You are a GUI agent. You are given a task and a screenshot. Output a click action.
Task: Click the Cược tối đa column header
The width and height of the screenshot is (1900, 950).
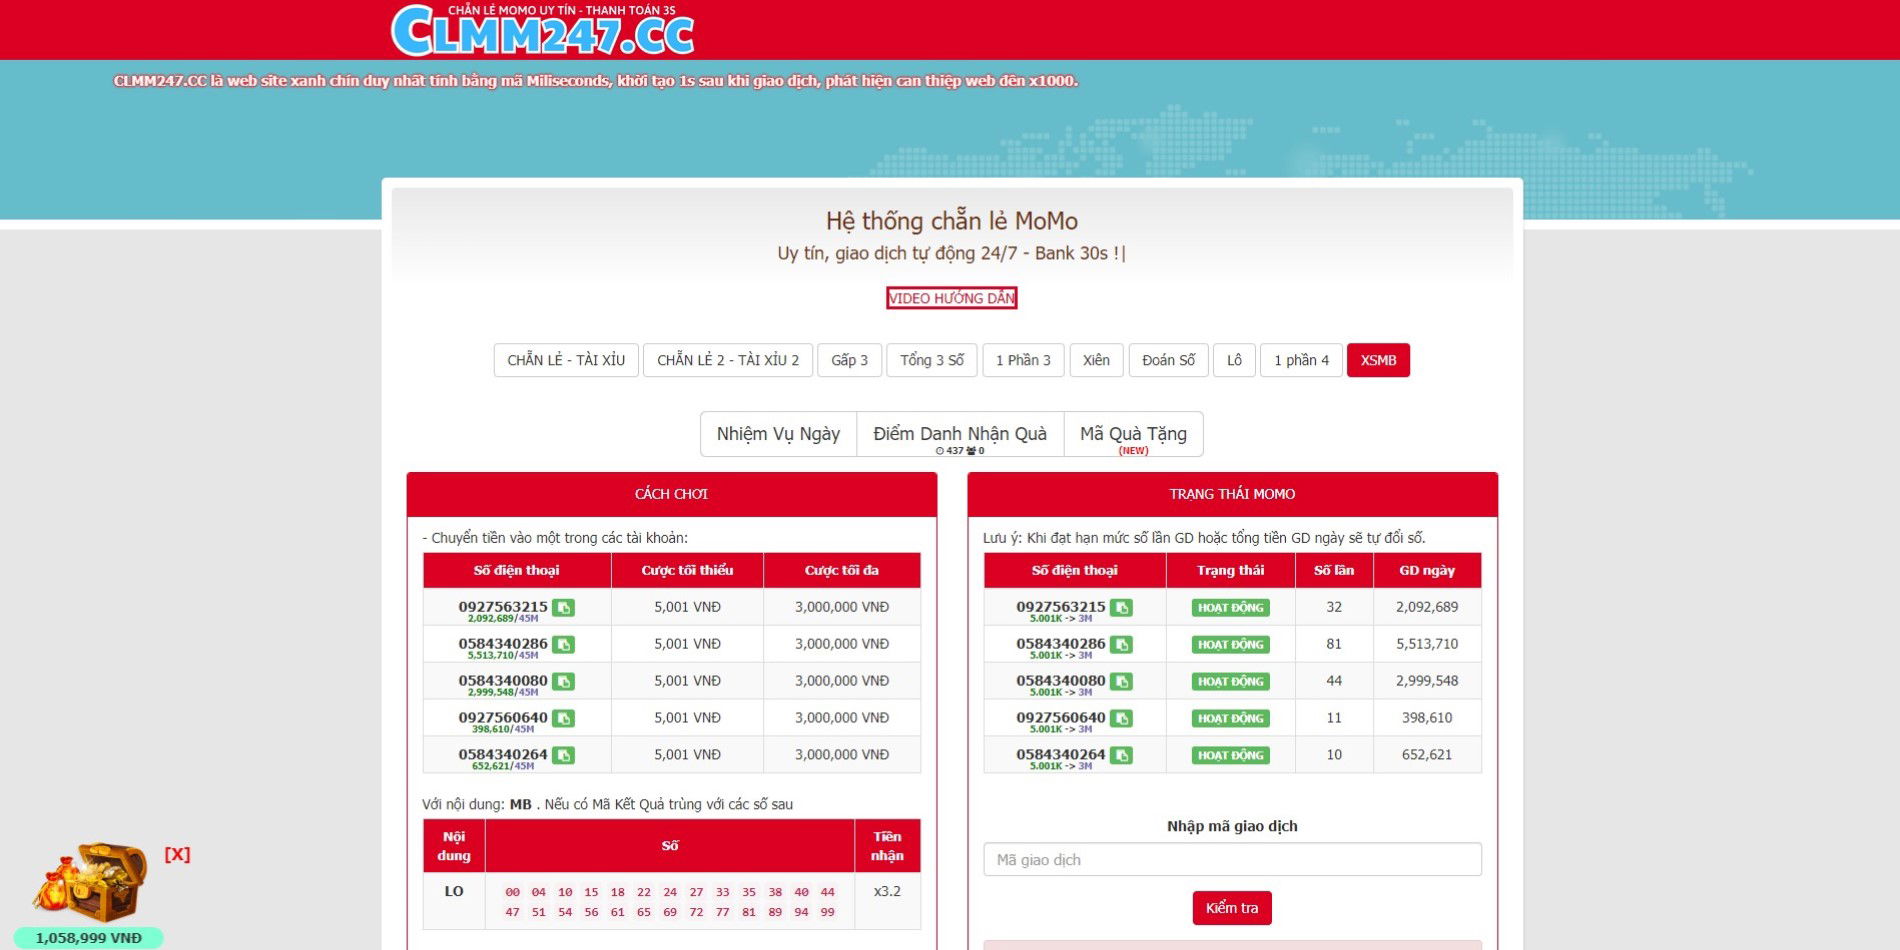841,570
